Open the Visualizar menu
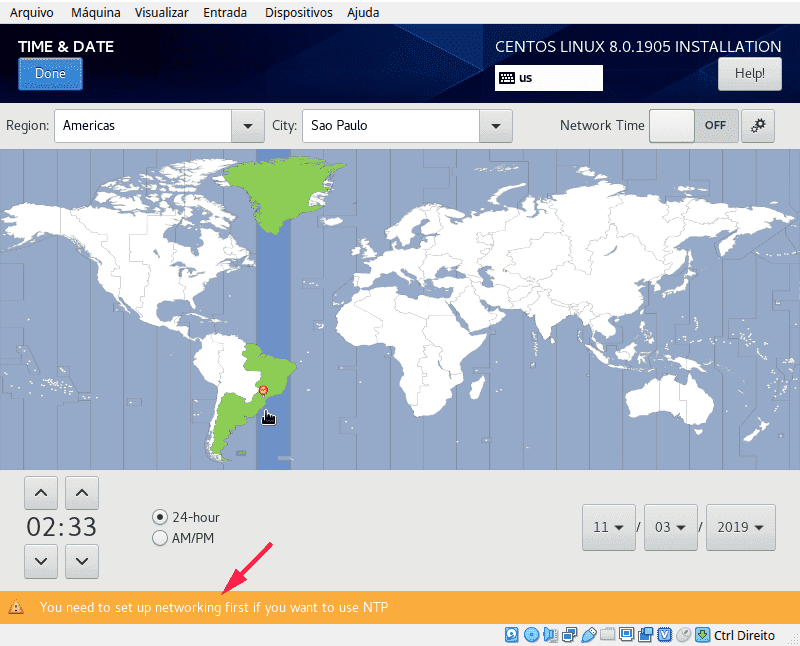 tap(161, 13)
